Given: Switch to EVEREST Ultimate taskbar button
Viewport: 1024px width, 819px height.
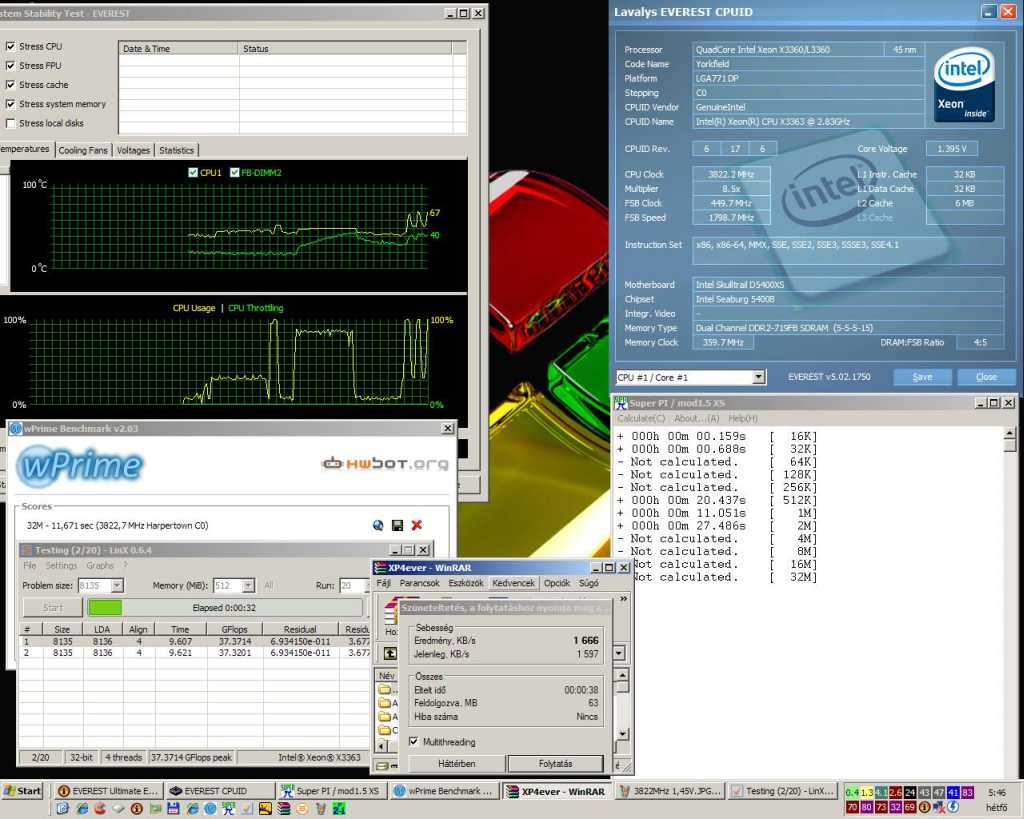Looking at the screenshot, I should pyautogui.click(x=108, y=790).
